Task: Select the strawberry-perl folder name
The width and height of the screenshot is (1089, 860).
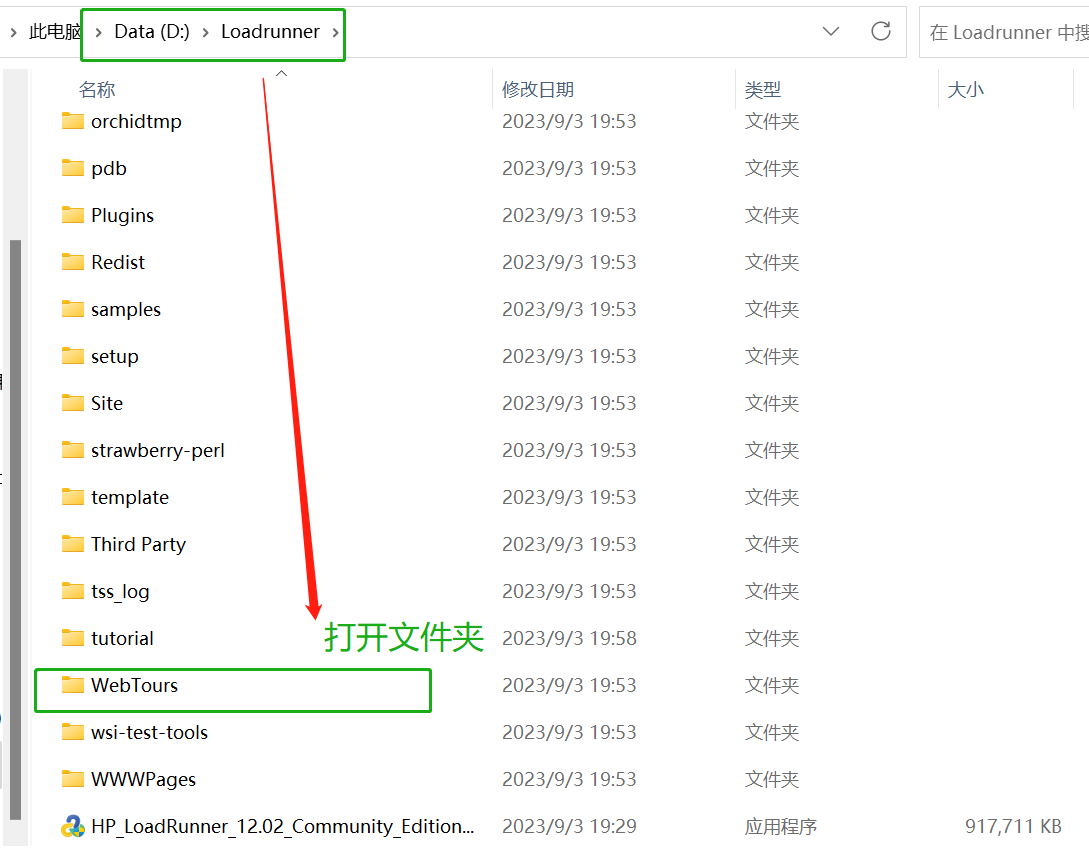Action: coord(158,450)
